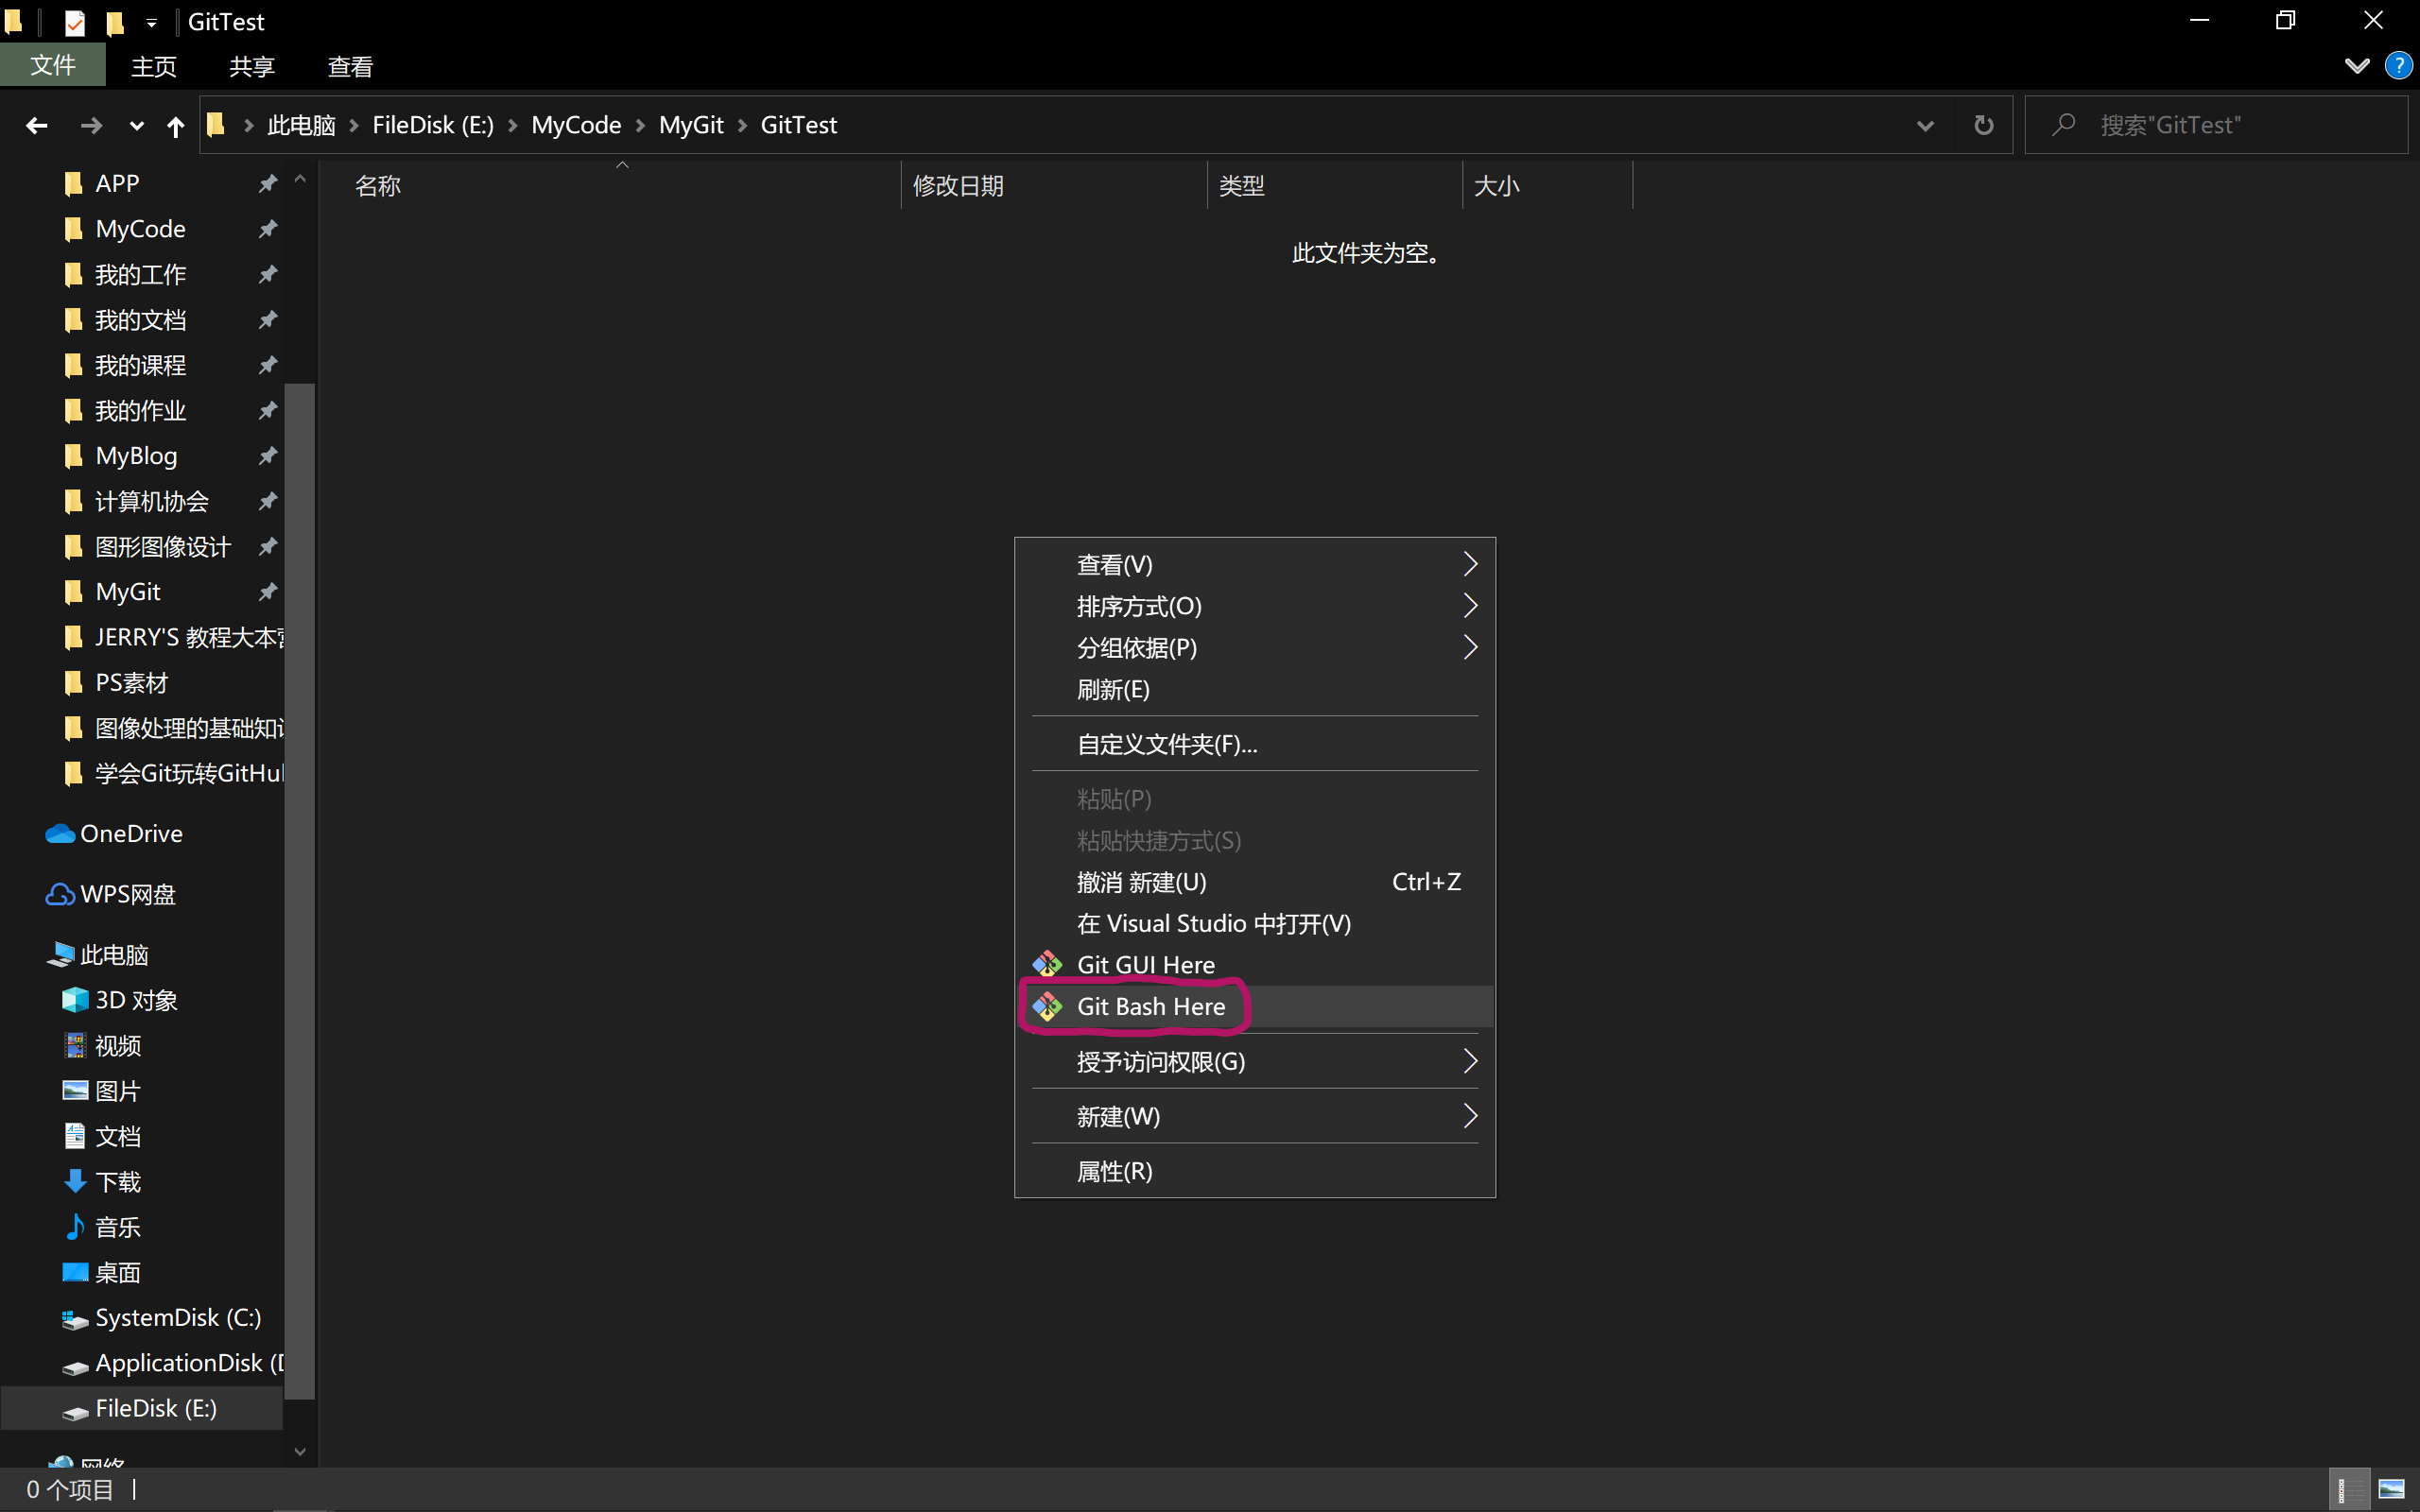The width and height of the screenshot is (2420, 1512).
Task: Expand 分组依据(P) submenu
Action: coord(1469,647)
